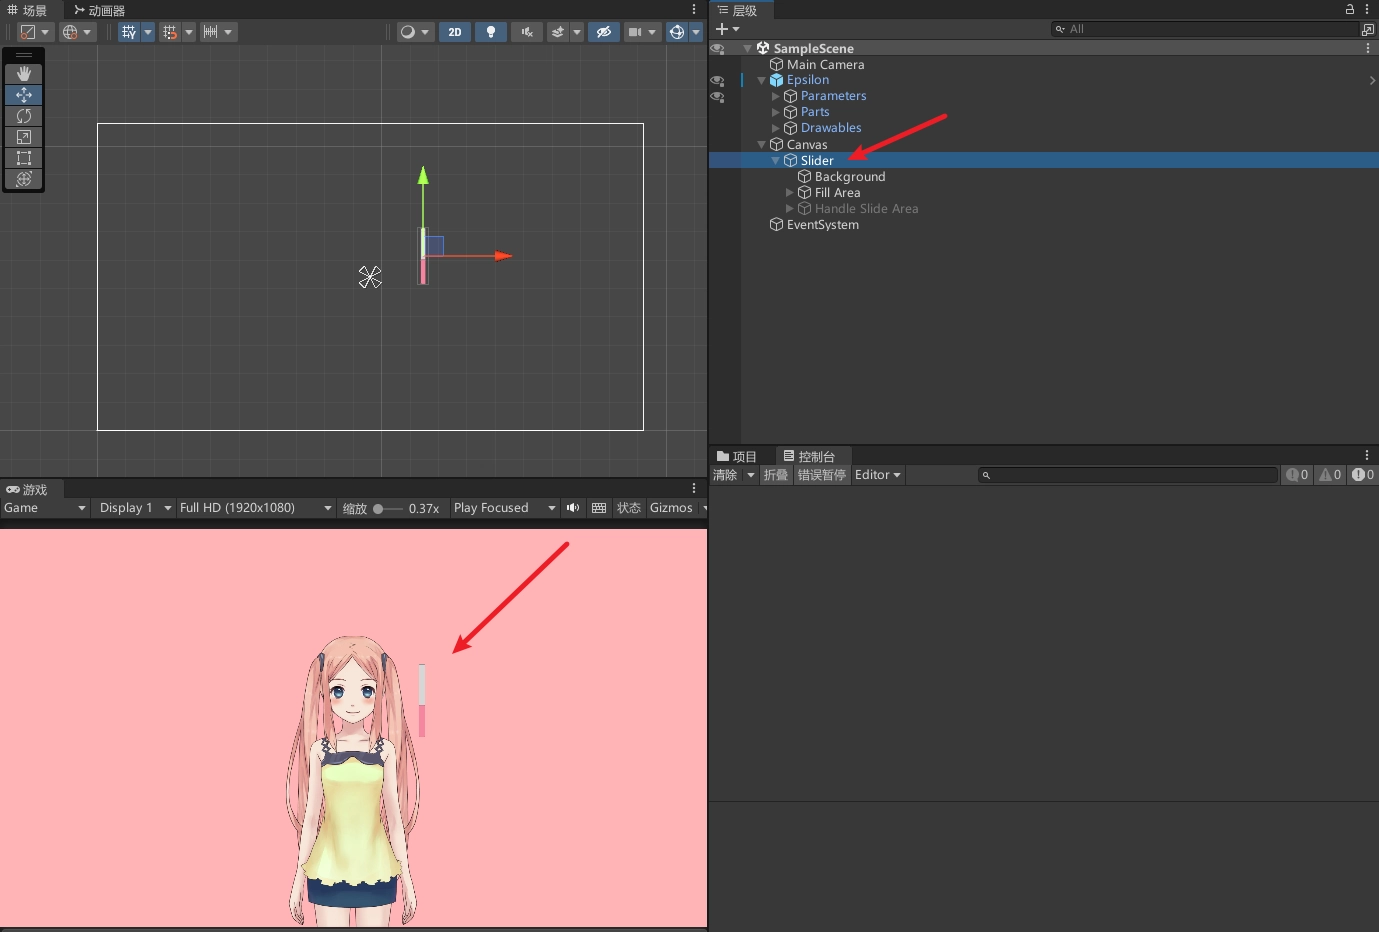This screenshot has width=1379, height=932.
Task: Click the 状态 Stats button
Action: tap(629, 508)
